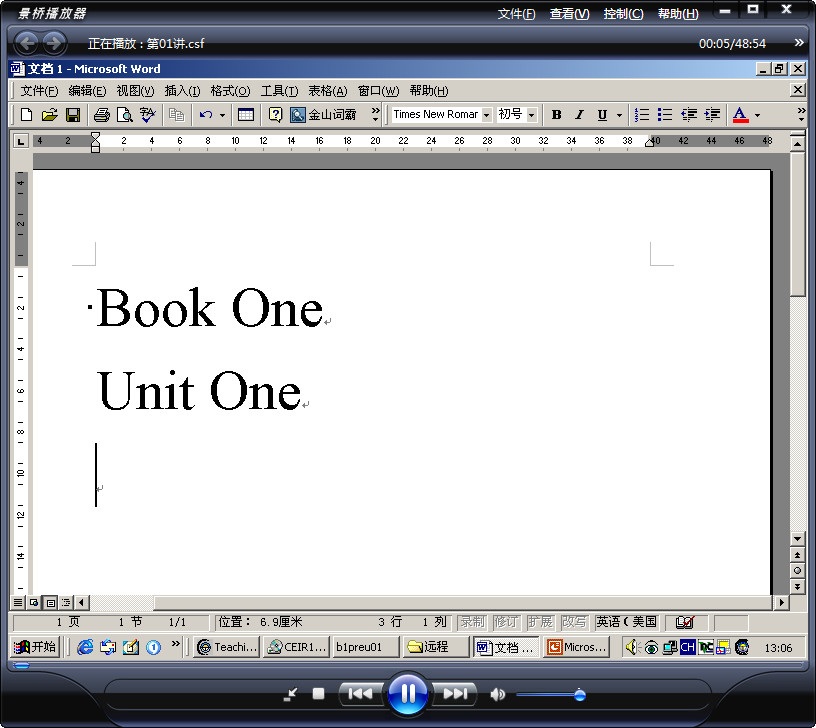Image resolution: width=816 pixels, height=728 pixels.
Task: Launch the 金山词霸 dictionary tool
Action: pyautogui.click(x=324, y=114)
